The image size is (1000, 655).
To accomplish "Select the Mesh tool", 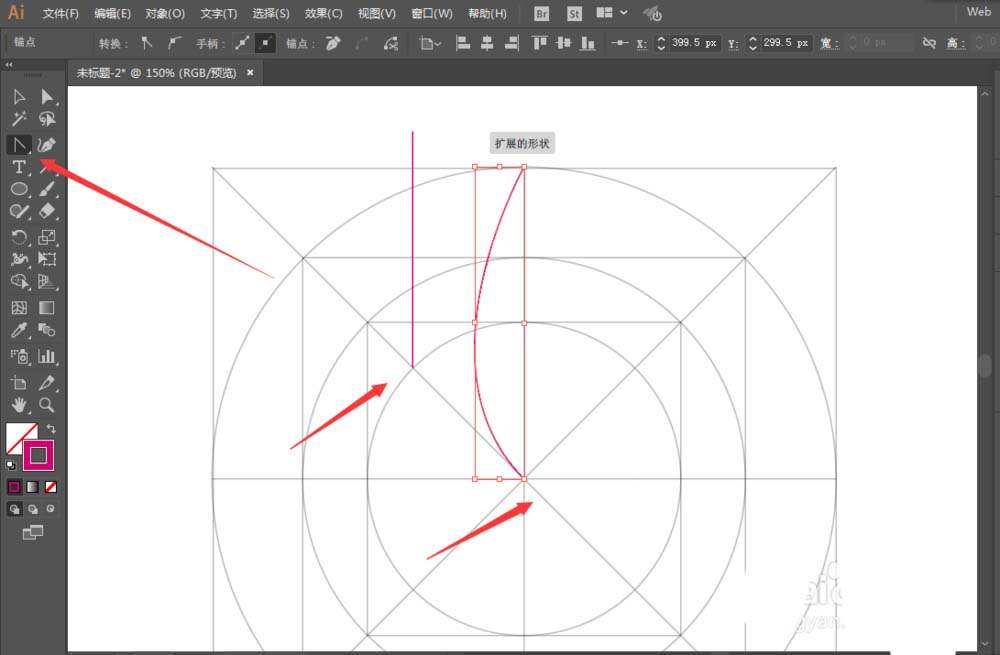I will click(x=19, y=308).
